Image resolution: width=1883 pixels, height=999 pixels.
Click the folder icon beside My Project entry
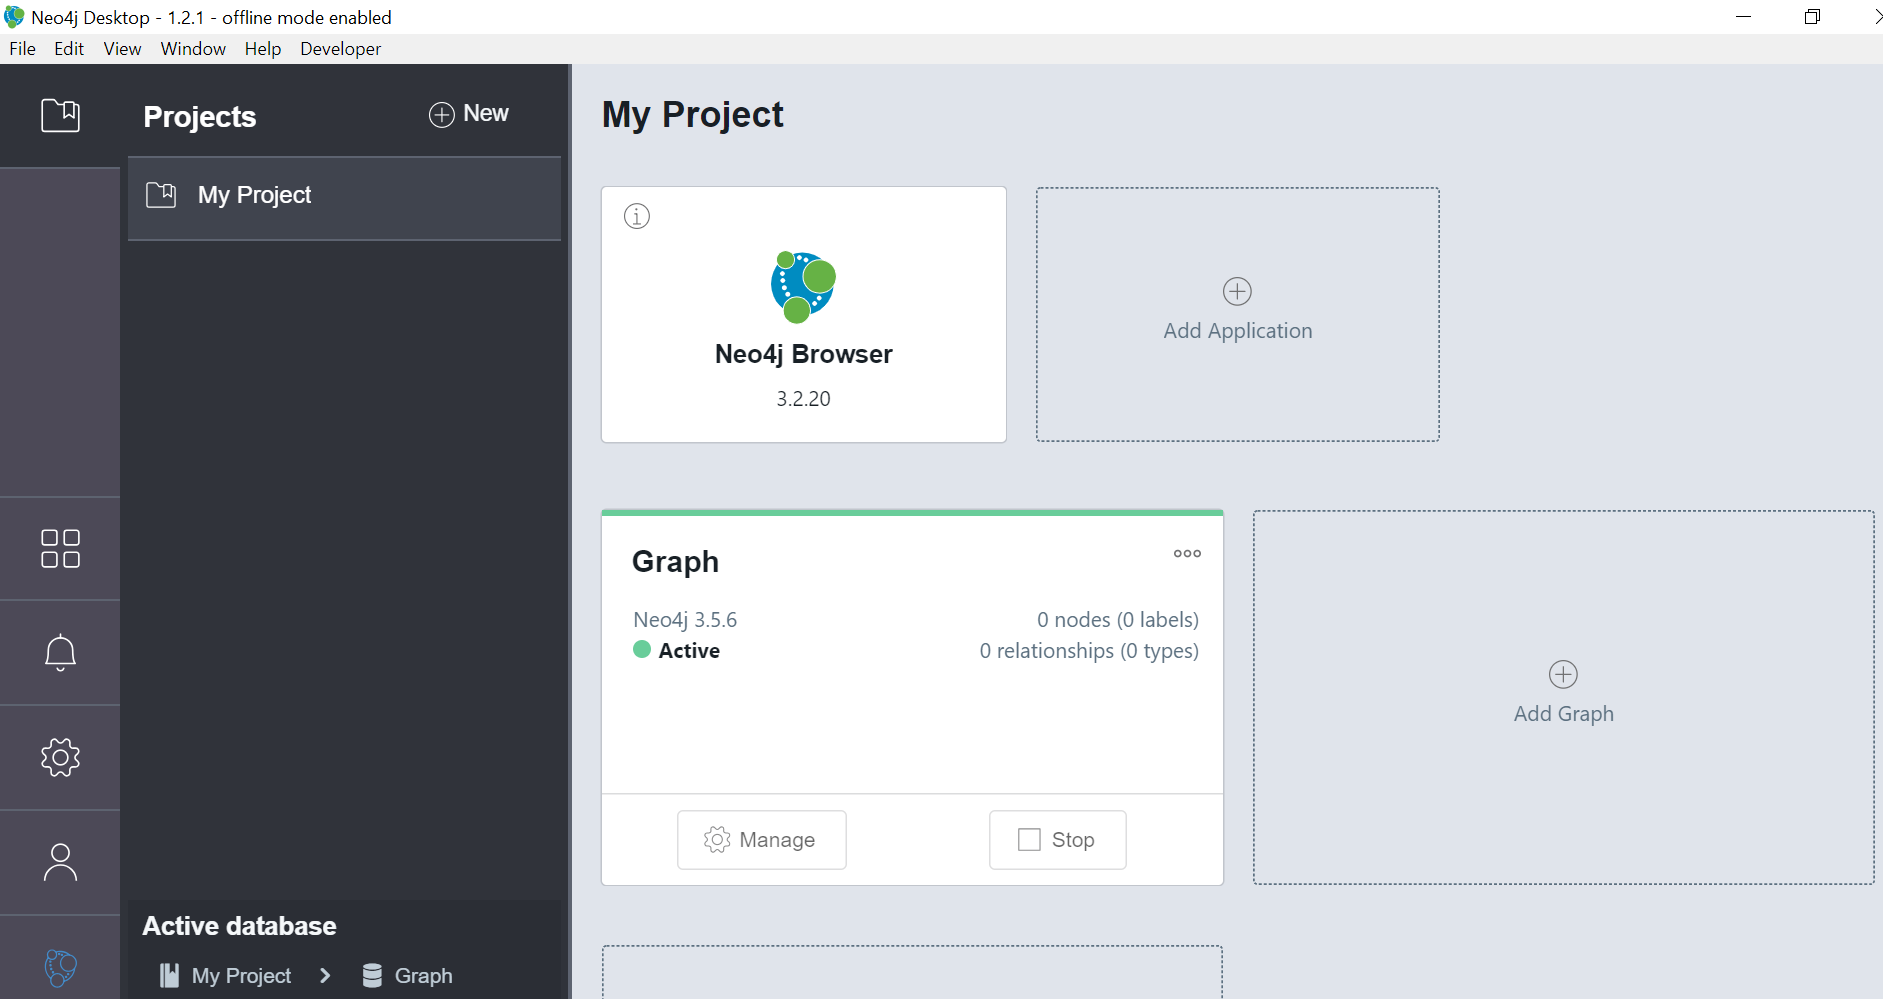click(161, 195)
